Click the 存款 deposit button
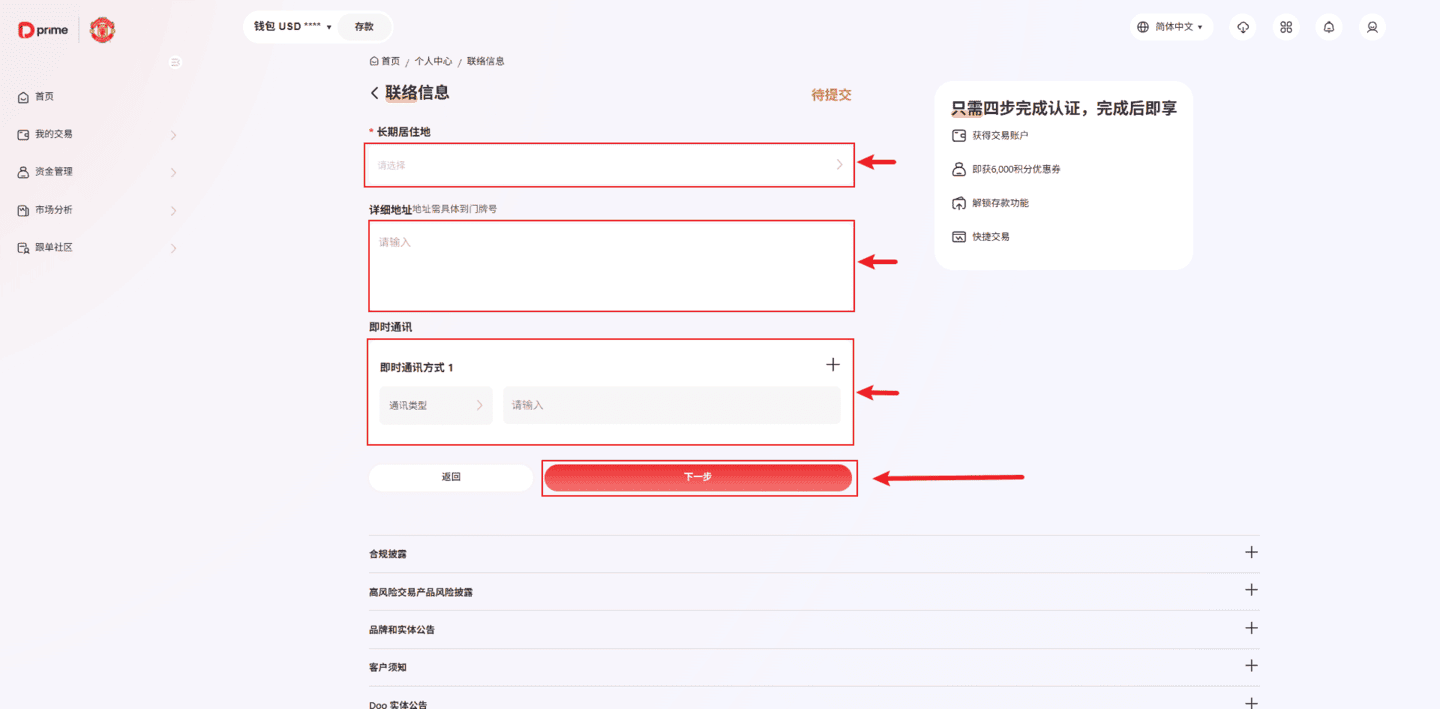 click(x=364, y=27)
